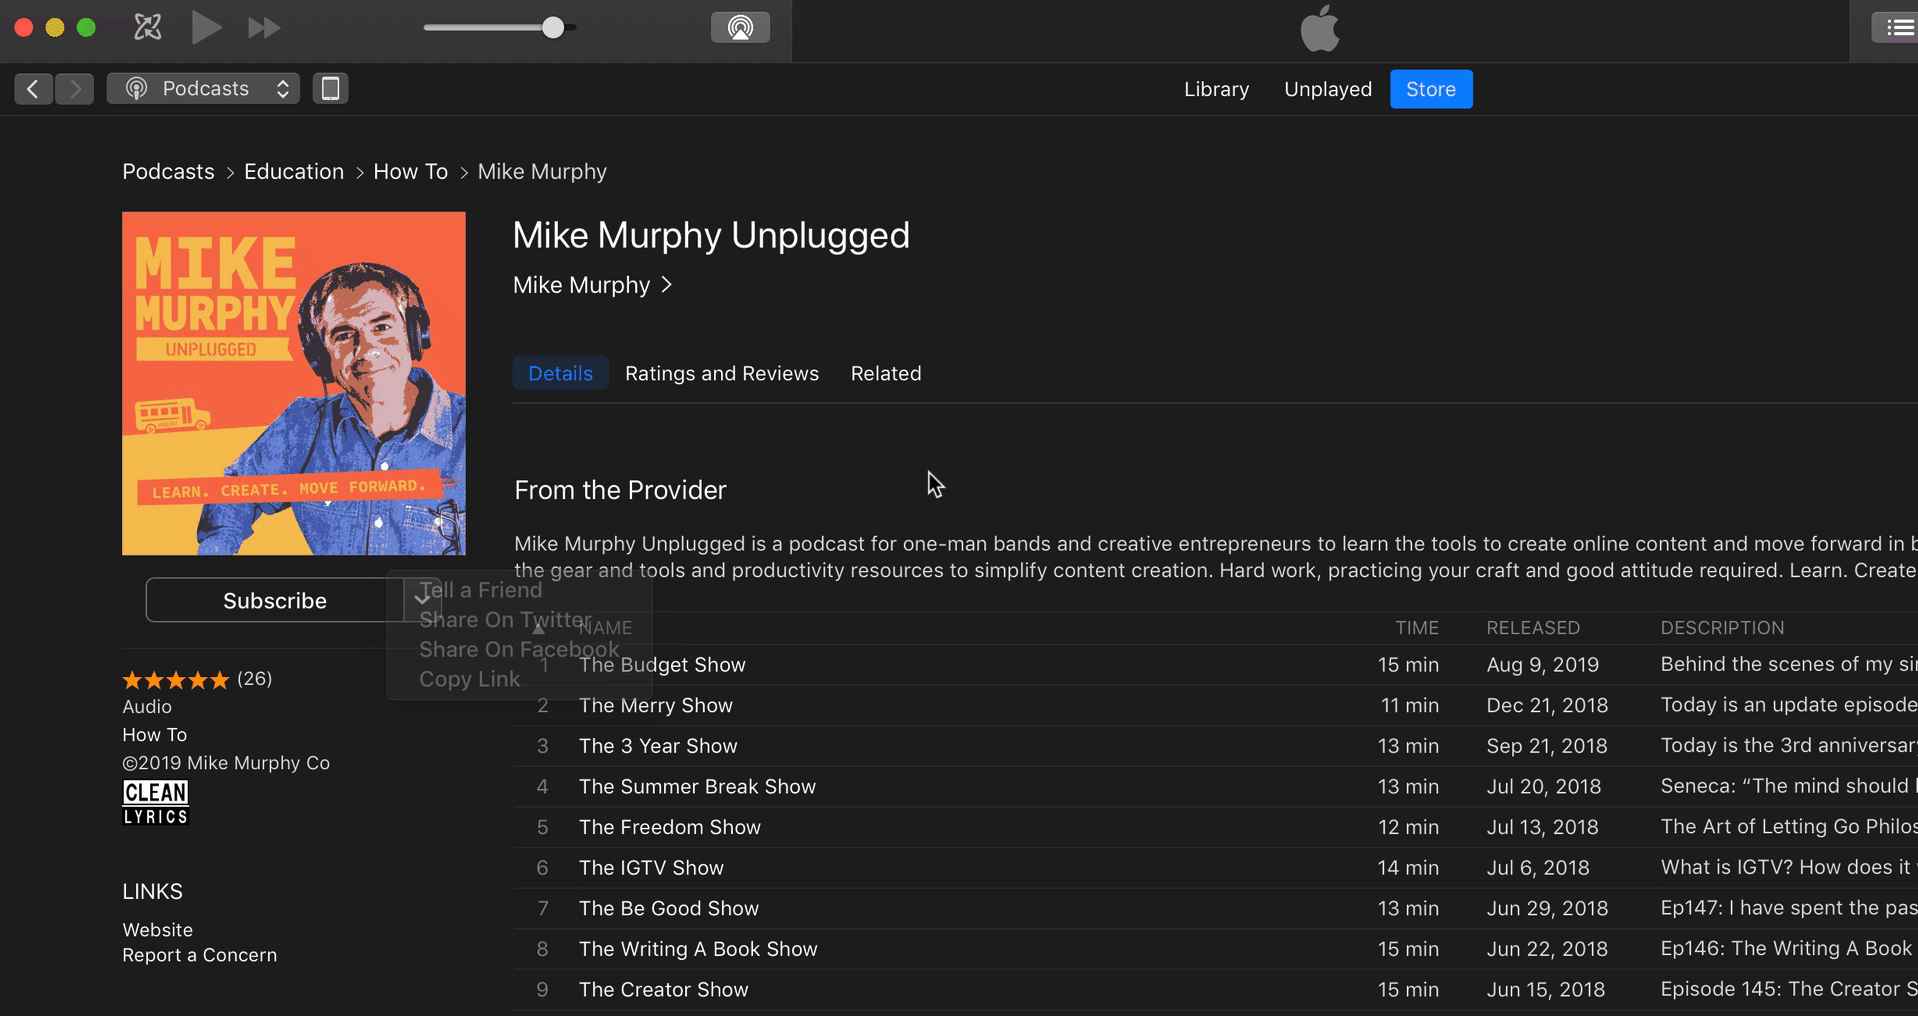
Task: Click the five-star rating
Action: 176,680
